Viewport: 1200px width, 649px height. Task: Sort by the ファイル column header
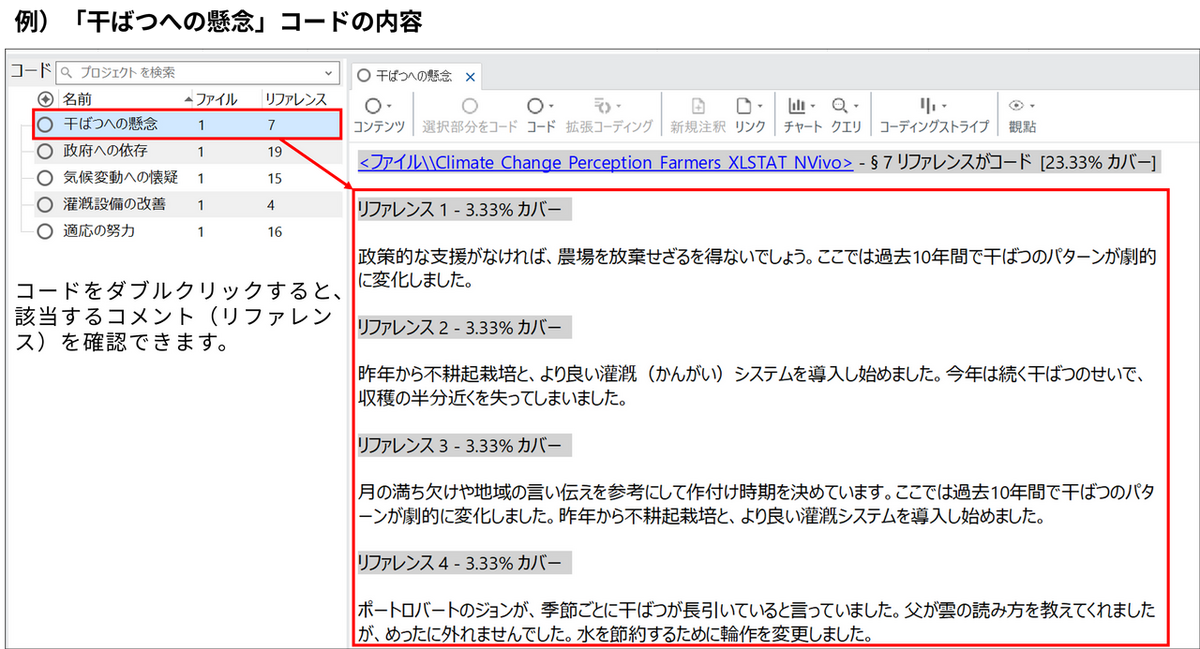tap(215, 99)
